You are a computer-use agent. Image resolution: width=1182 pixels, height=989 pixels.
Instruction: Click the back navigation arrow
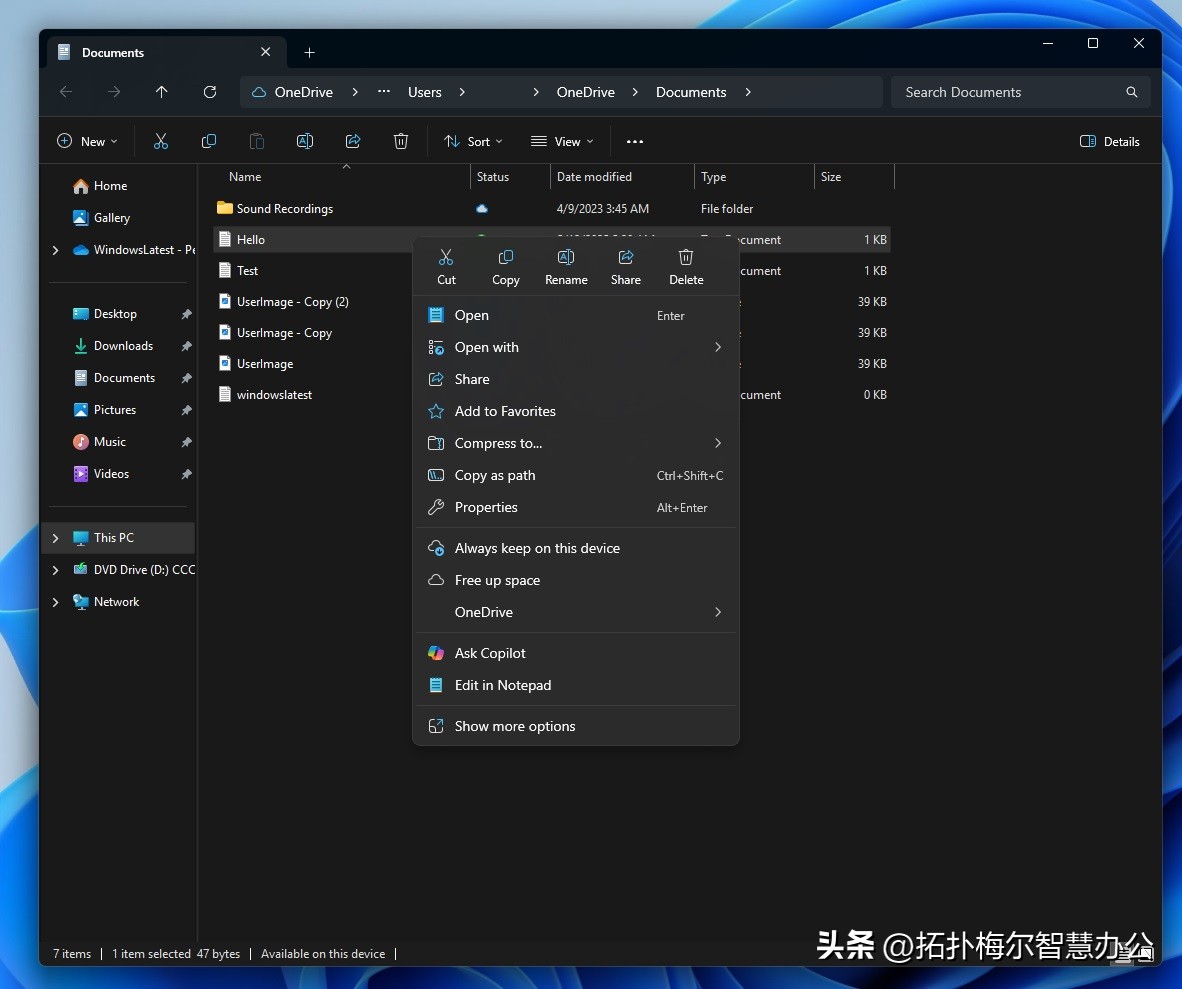click(x=66, y=92)
